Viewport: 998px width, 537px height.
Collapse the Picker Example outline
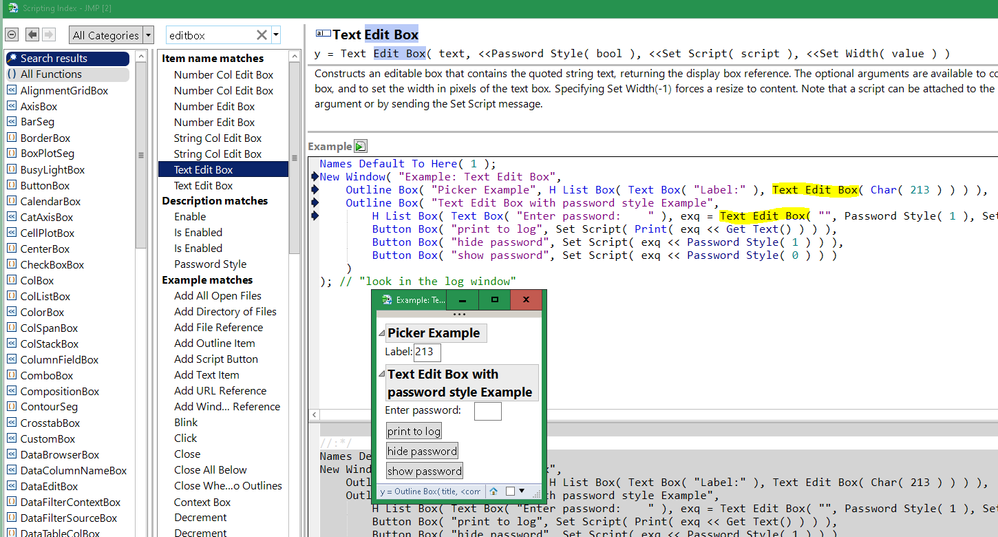point(381,333)
